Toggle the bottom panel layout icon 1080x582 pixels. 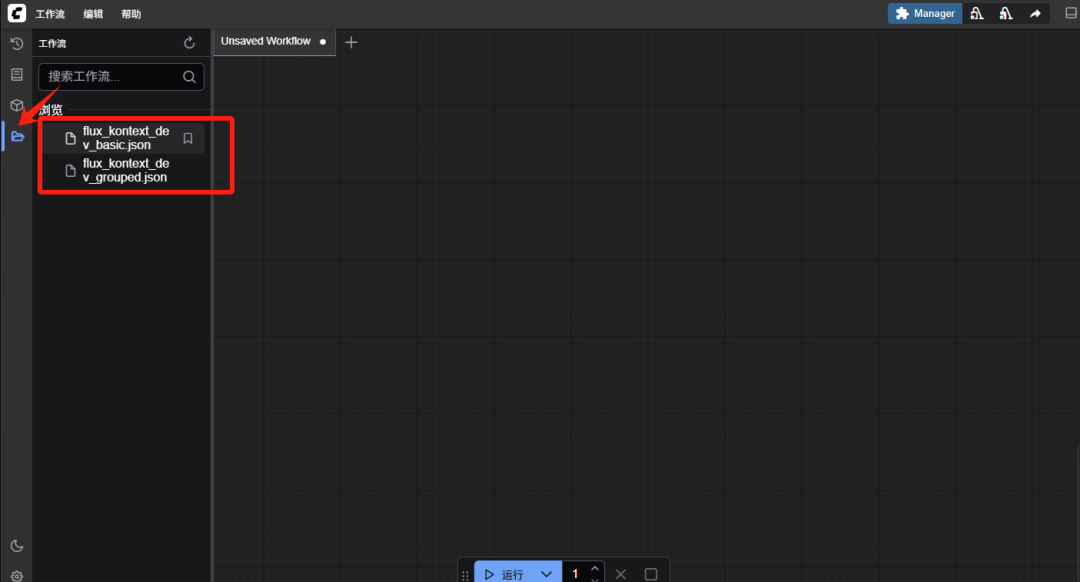click(x=1071, y=13)
